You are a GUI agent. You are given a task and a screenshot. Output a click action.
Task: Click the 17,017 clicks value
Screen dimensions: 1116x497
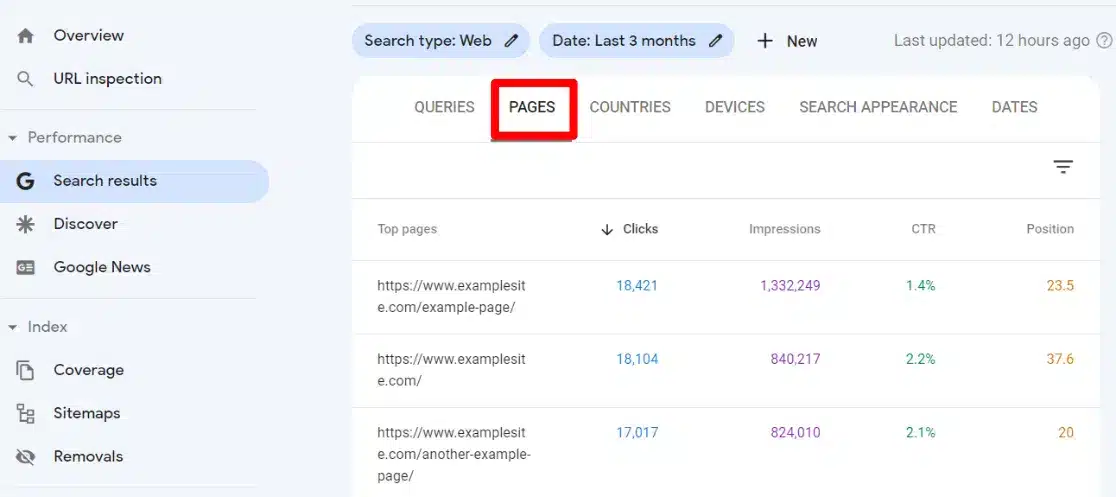pos(637,433)
